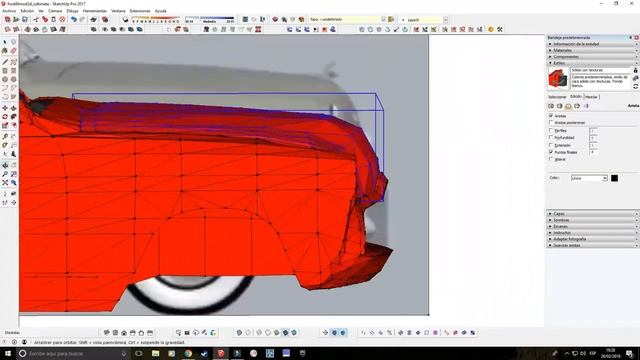Open the Cámara menu

(x=55, y=11)
